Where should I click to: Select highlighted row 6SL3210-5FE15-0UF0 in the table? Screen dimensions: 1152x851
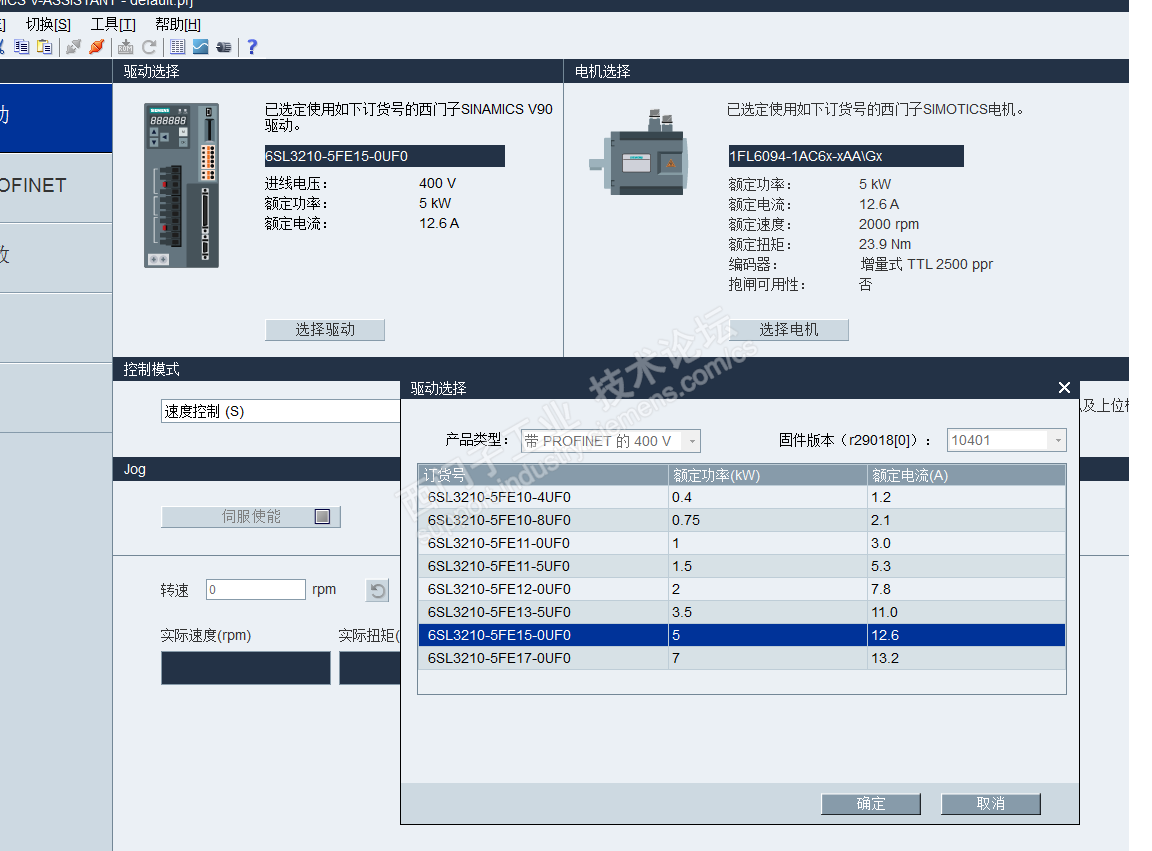742,635
